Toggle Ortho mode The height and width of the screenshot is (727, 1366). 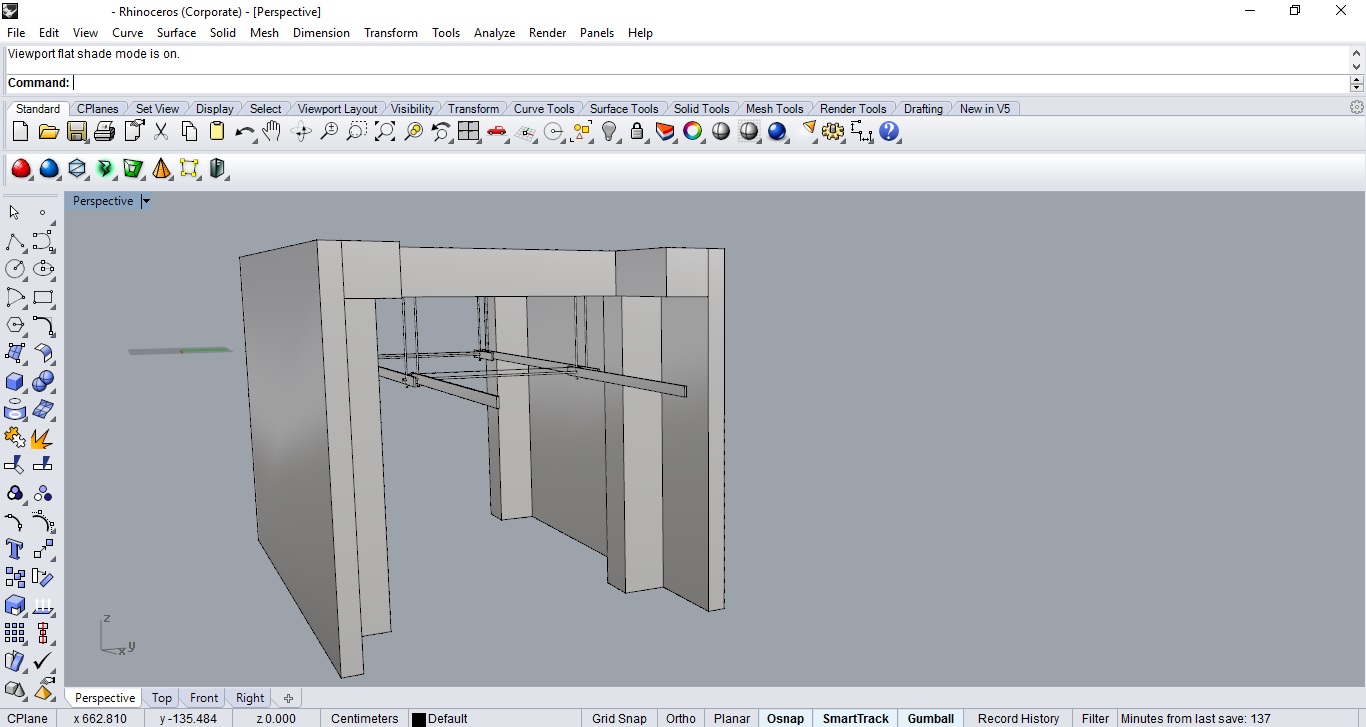coord(681,718)
